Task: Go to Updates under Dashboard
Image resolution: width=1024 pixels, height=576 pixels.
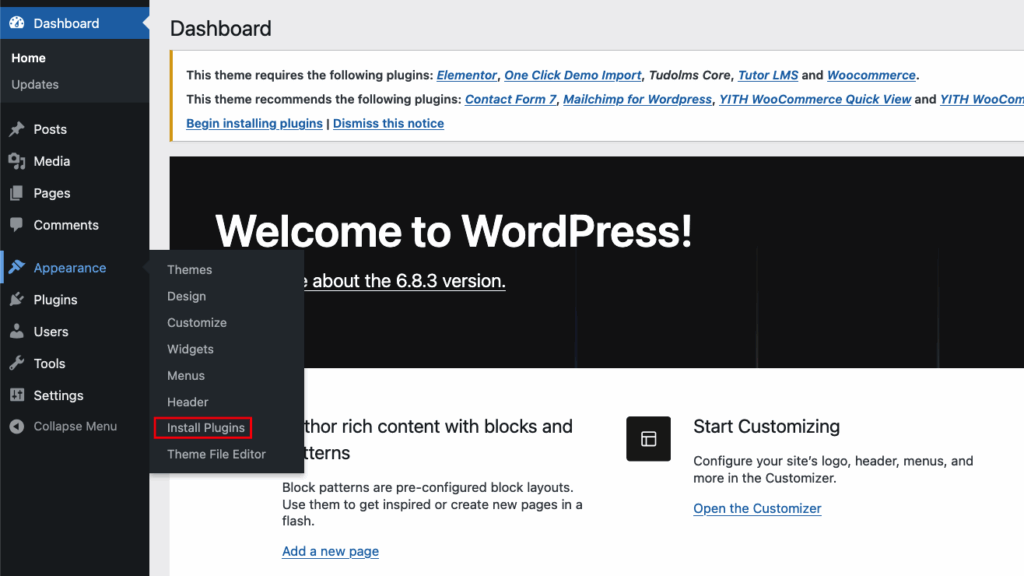Action: click(x=35, y=85)
